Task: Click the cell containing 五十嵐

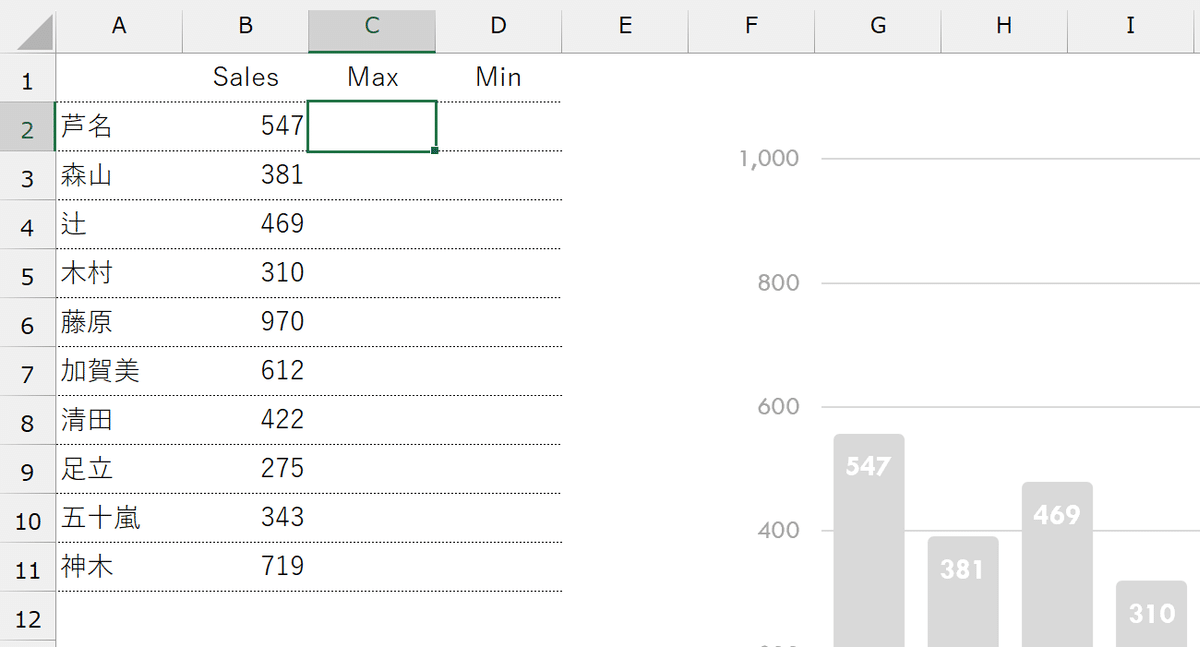Action: pyautogui.click(x=119, y=519)
